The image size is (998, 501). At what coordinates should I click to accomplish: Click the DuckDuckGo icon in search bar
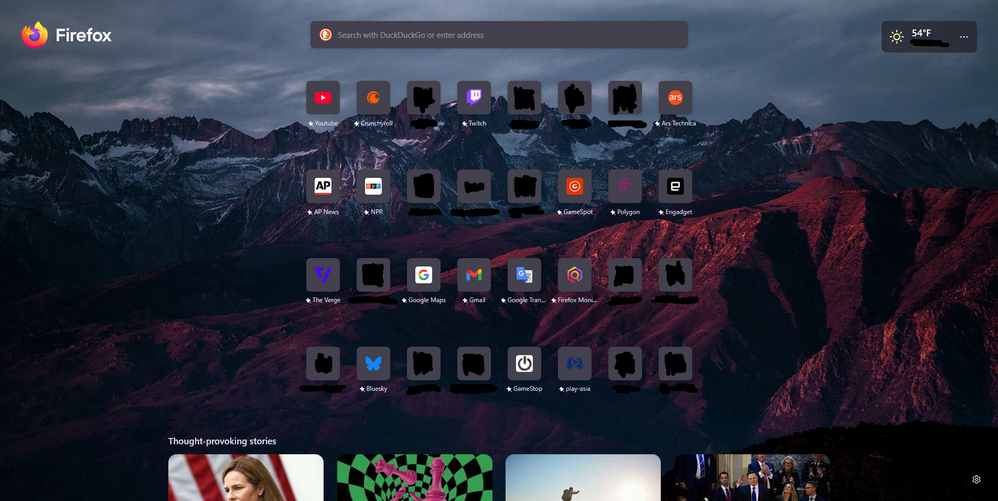325,34
